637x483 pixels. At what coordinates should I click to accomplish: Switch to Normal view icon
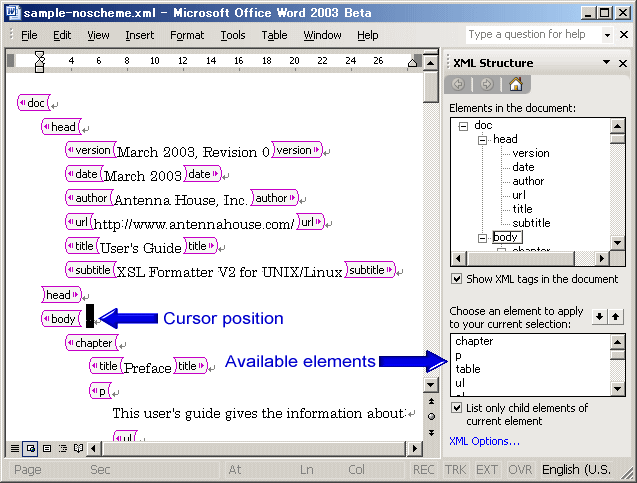click(x=15, y=448)
